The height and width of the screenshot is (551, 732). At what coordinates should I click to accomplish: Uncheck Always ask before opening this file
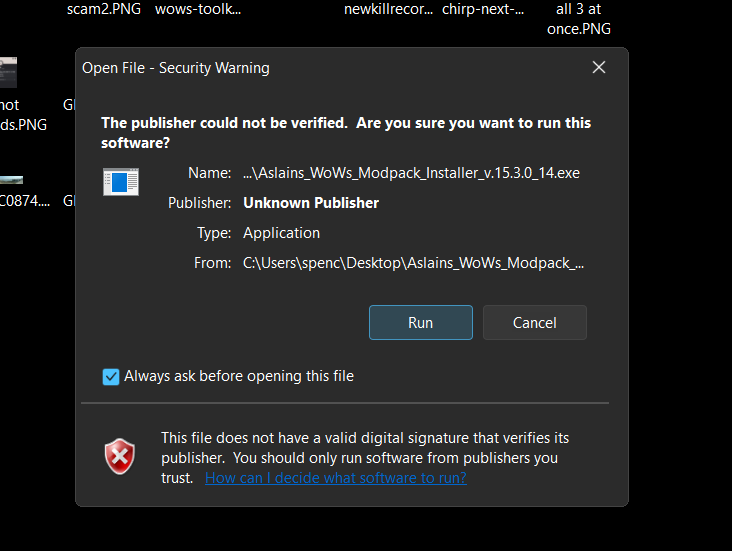pos(111,376)
